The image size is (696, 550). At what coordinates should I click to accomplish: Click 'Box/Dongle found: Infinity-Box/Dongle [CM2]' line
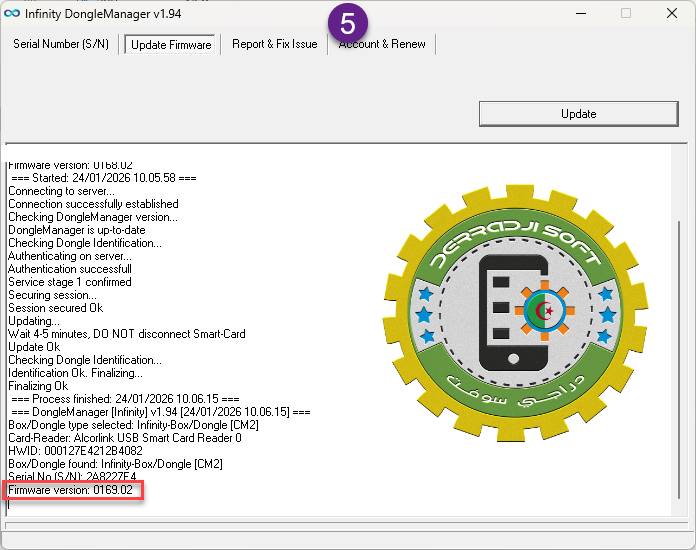coord(115,464)
